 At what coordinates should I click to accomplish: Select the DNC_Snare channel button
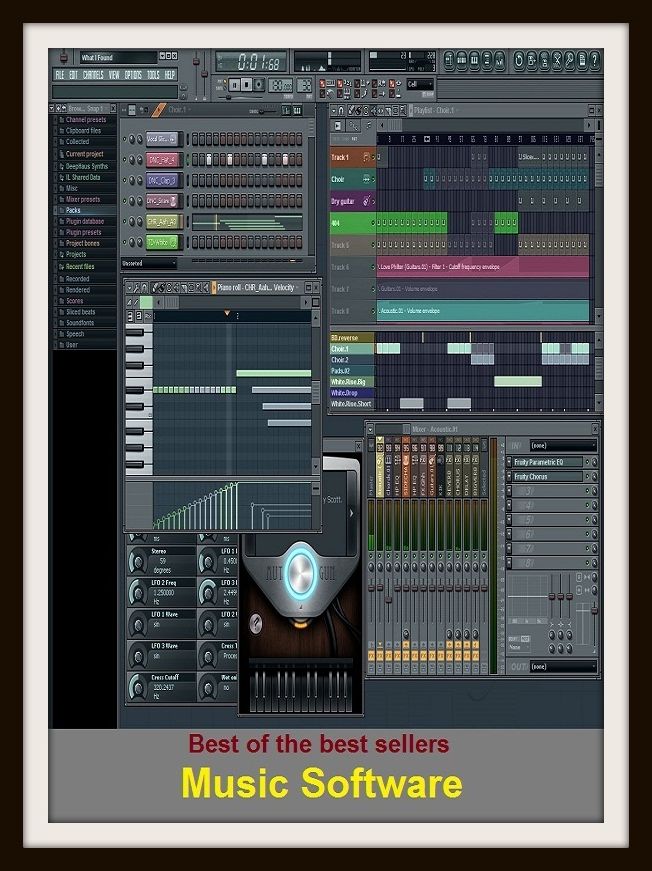[162, 201]
